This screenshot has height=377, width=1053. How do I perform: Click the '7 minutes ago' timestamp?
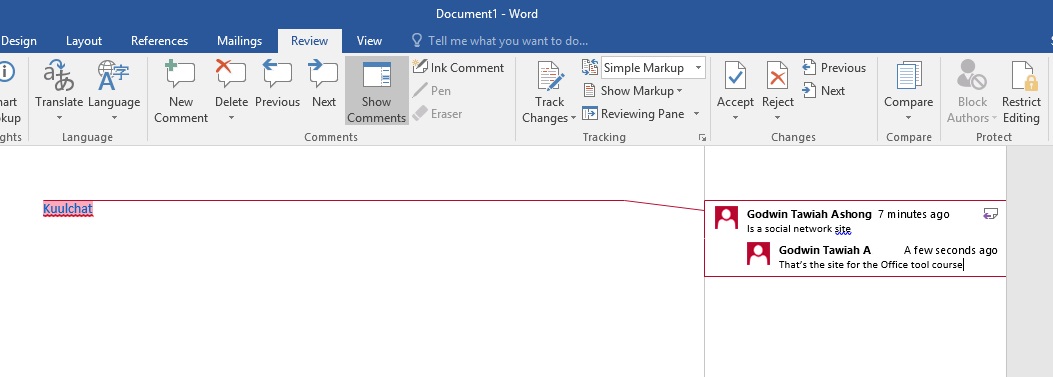tap(913, 214)
